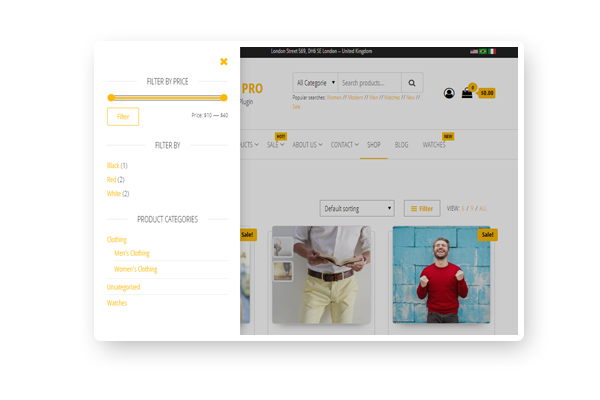
Task: Open the BLOG menu item
Action: pyautogui.click(x=401, y=145)
